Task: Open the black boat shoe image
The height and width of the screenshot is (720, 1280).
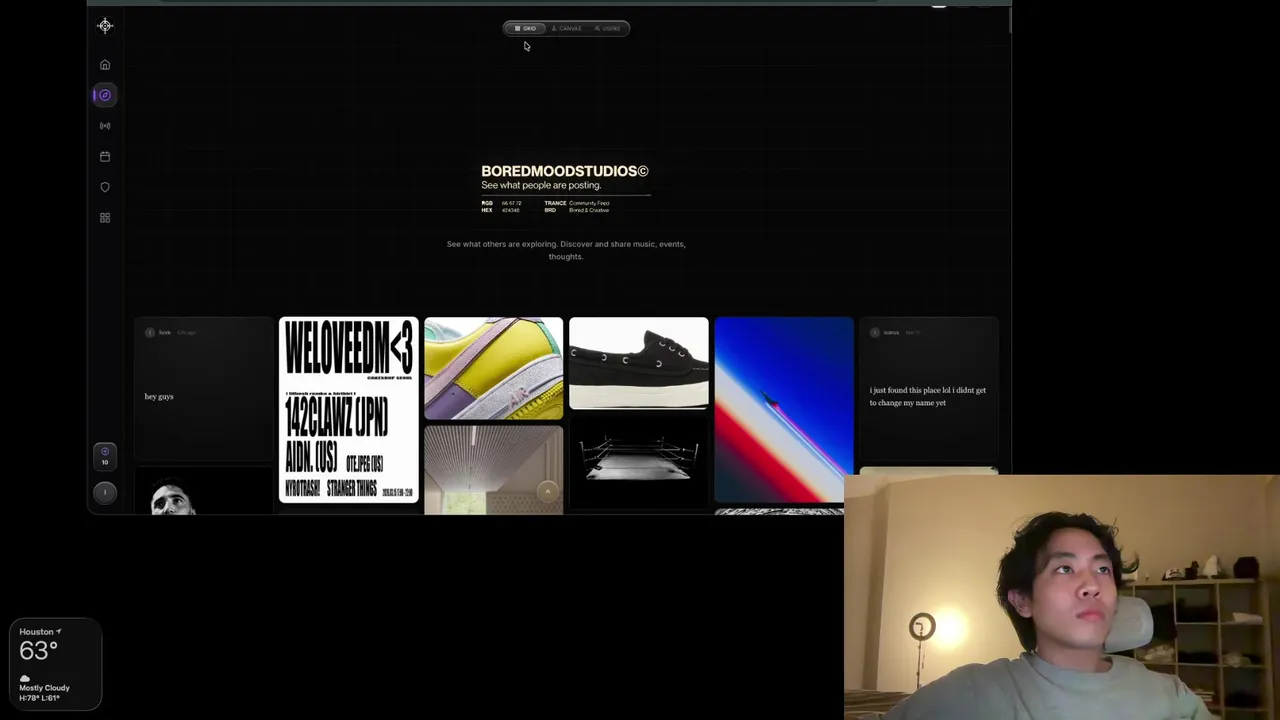Action: point(639,364)
